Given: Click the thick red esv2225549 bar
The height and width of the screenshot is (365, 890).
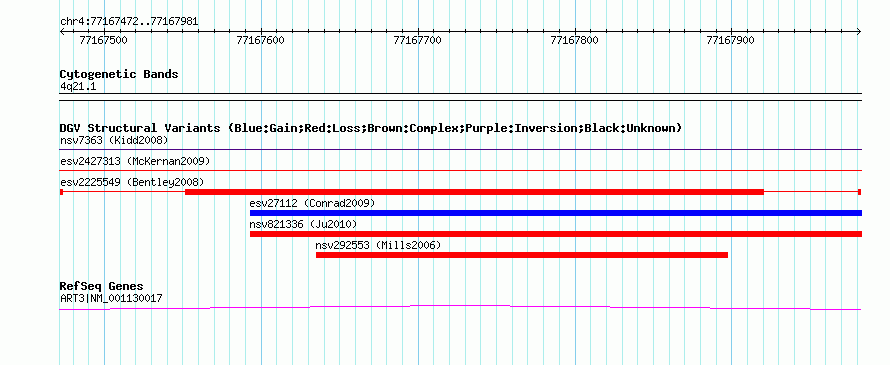Looking at the screenshot, I should coord(475,192).
